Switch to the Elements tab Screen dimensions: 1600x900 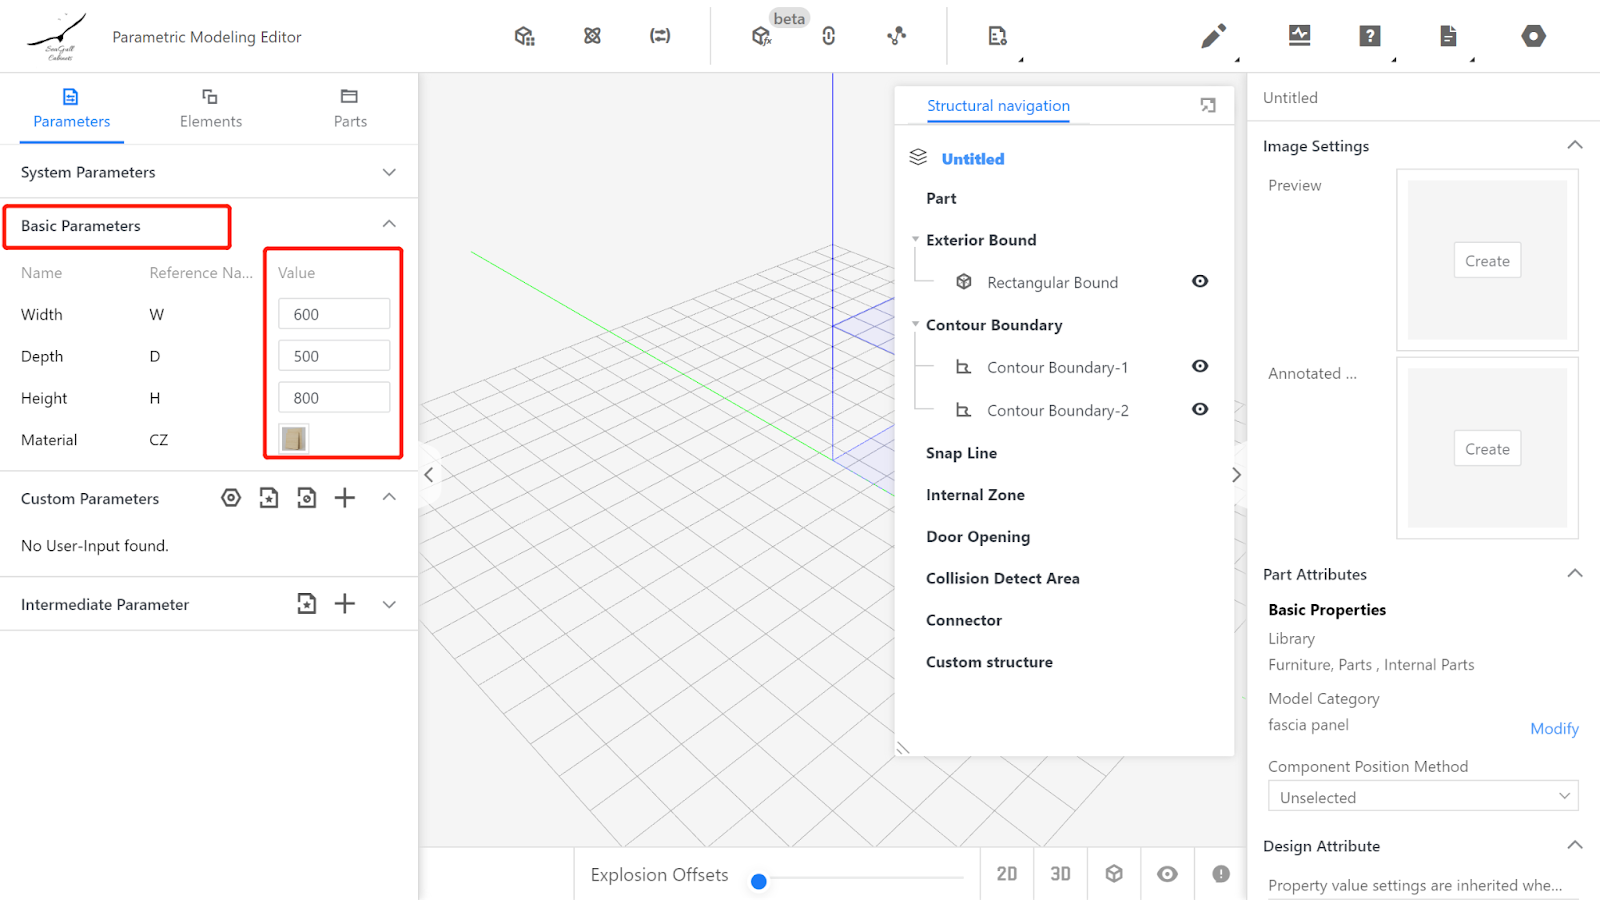[x=210, y=108]
